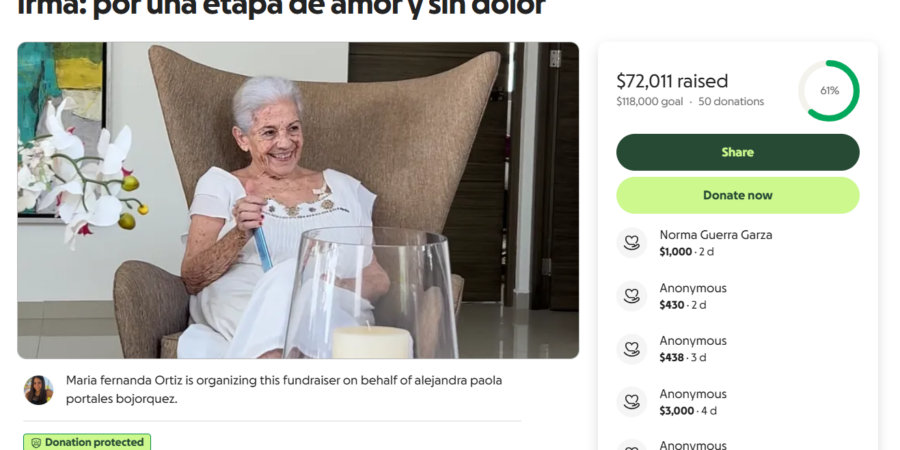Share this fundraiser
This screenshot has height=450, width=900.
click(738, 152)
